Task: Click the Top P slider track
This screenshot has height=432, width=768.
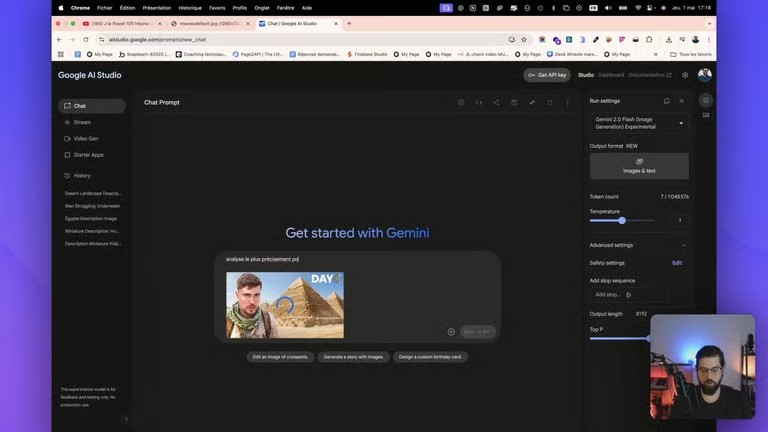Action: (x=619, y=338)
